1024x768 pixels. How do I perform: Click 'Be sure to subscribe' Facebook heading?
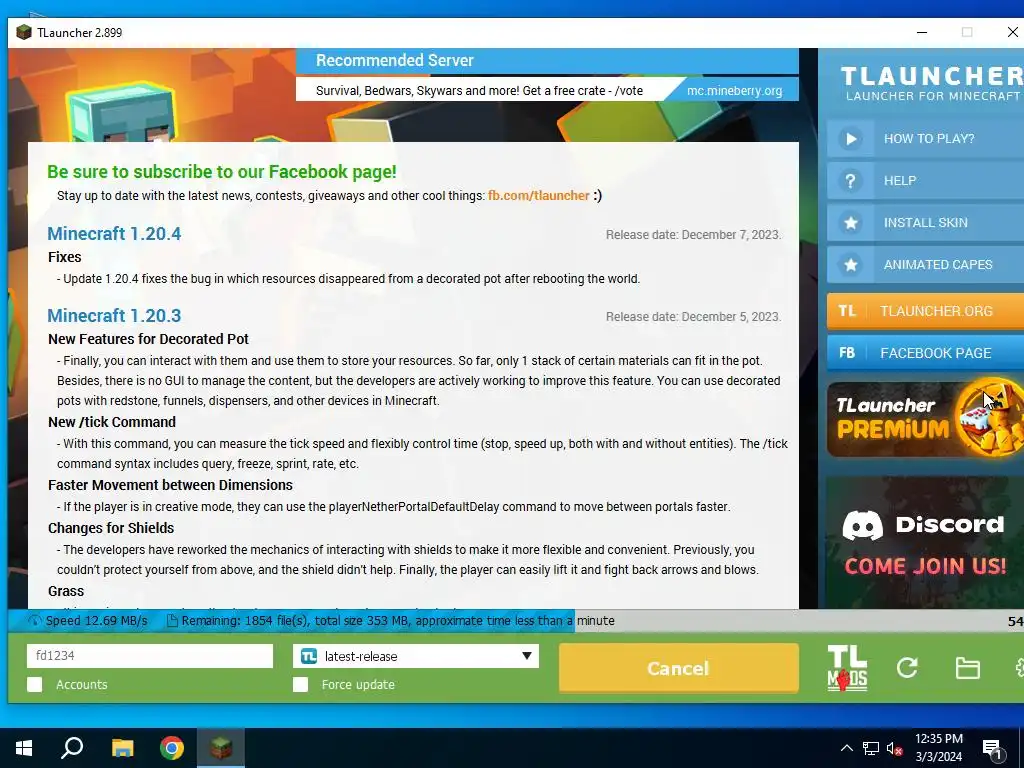[221, 172]
